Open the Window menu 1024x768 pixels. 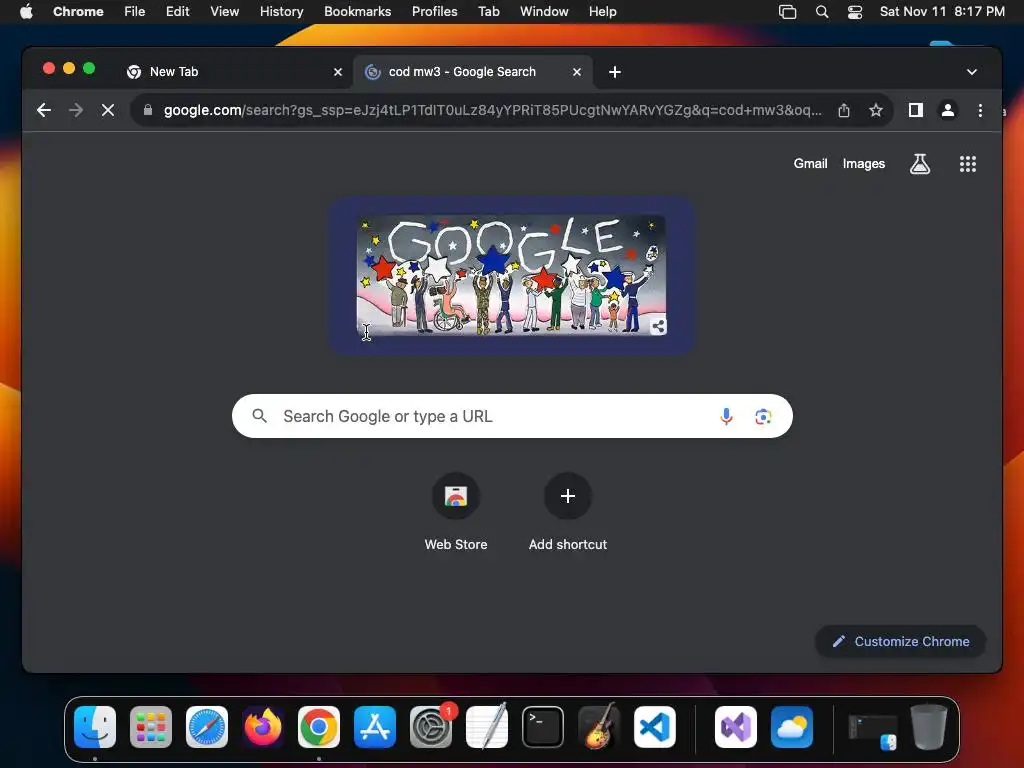544,11
